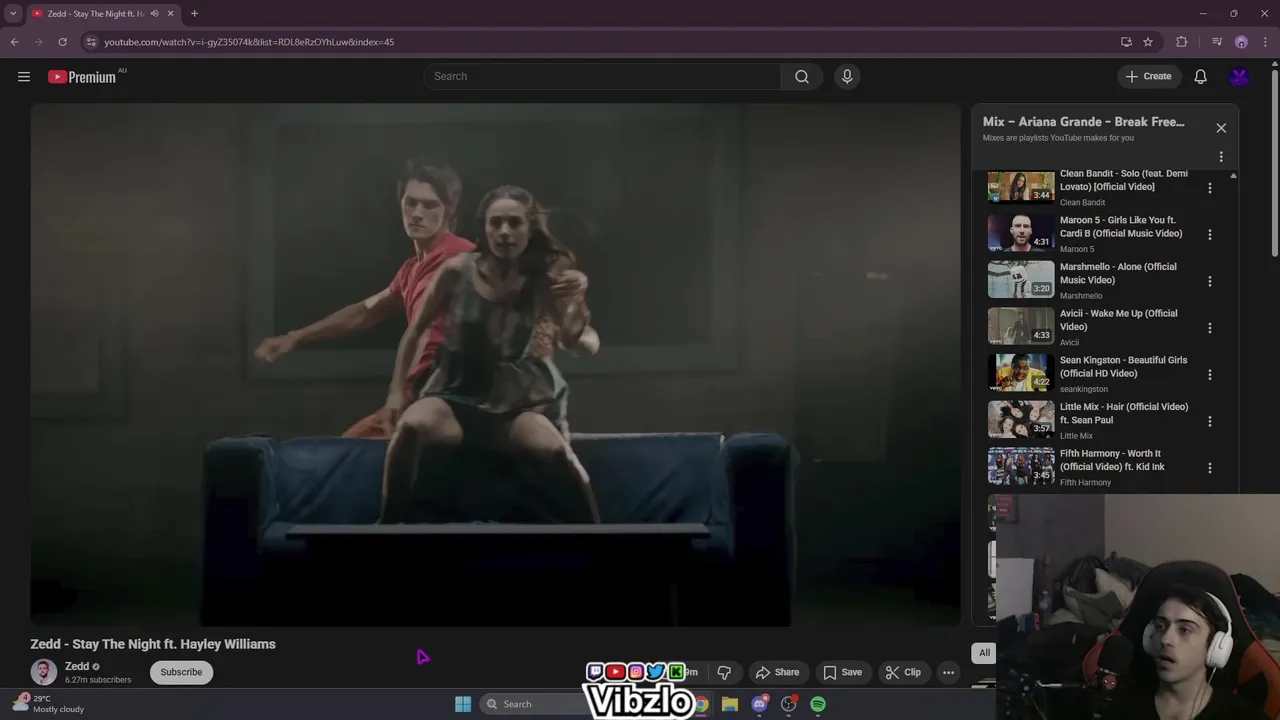Viewport: 1280px width, 720px height.
Task: Select Sean Kingston - Beautiful Girls title
Action: tap(1123, 367)
